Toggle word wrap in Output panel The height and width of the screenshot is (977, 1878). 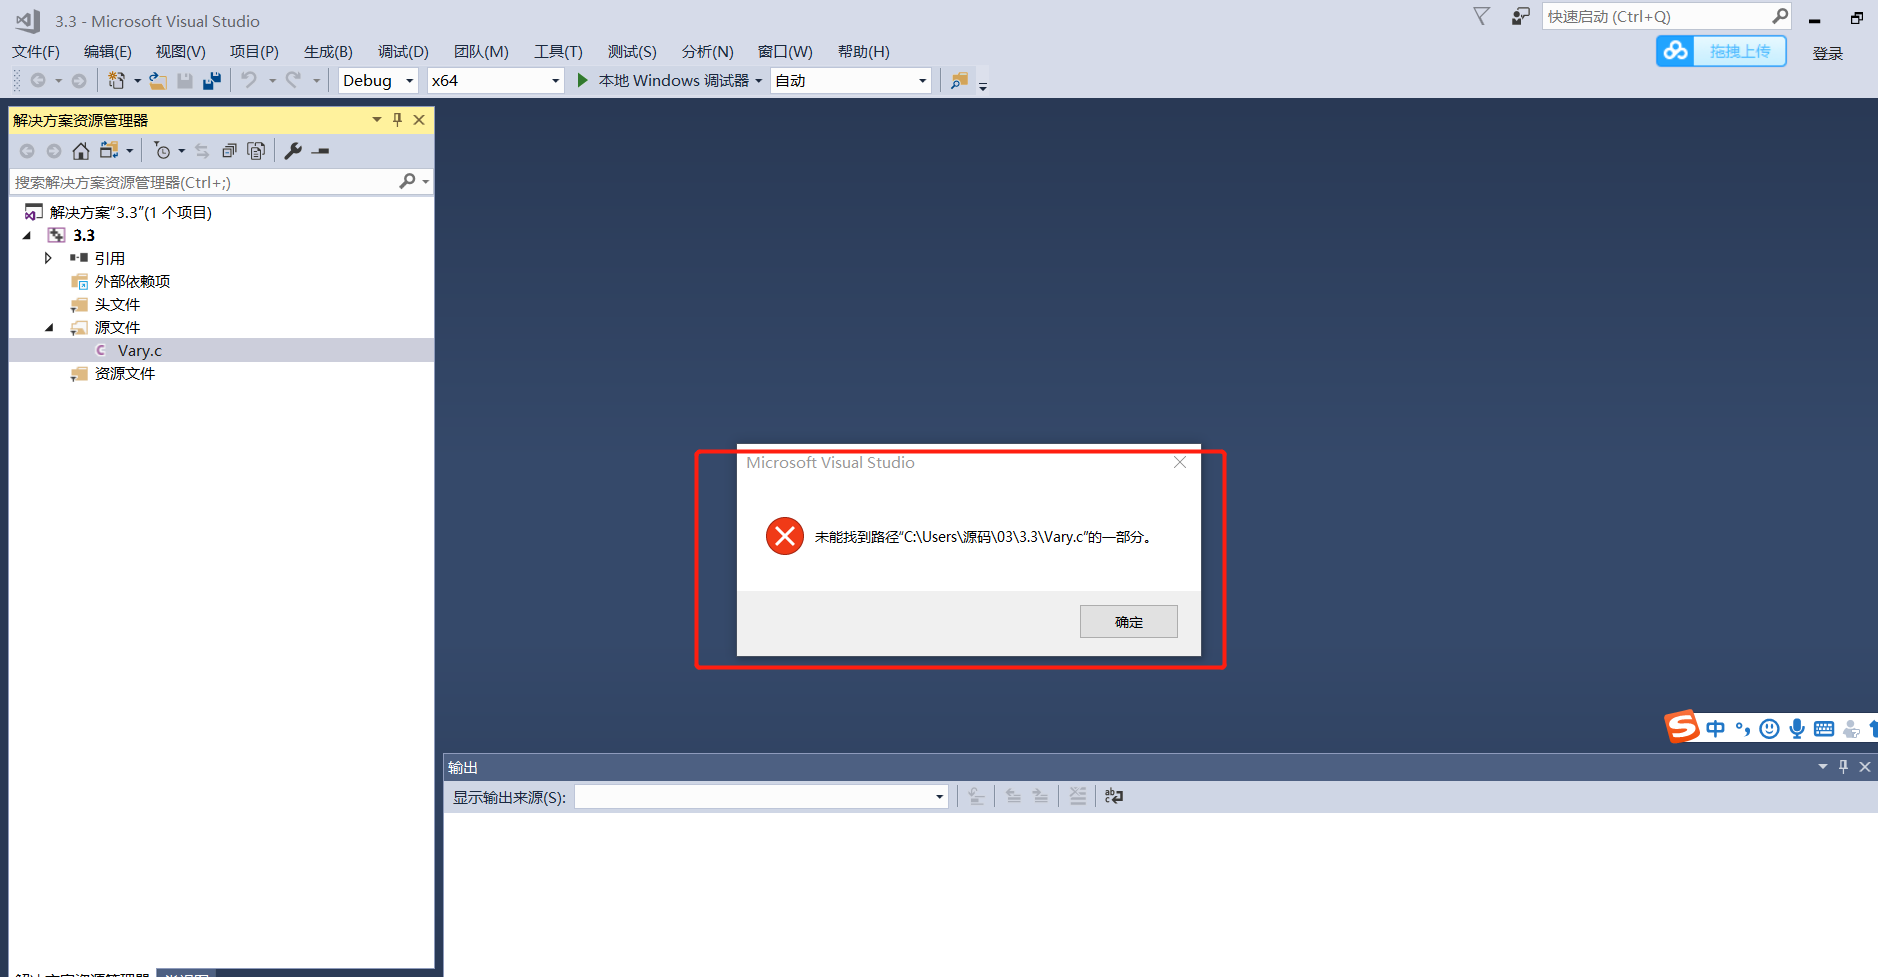point(1114,796)
